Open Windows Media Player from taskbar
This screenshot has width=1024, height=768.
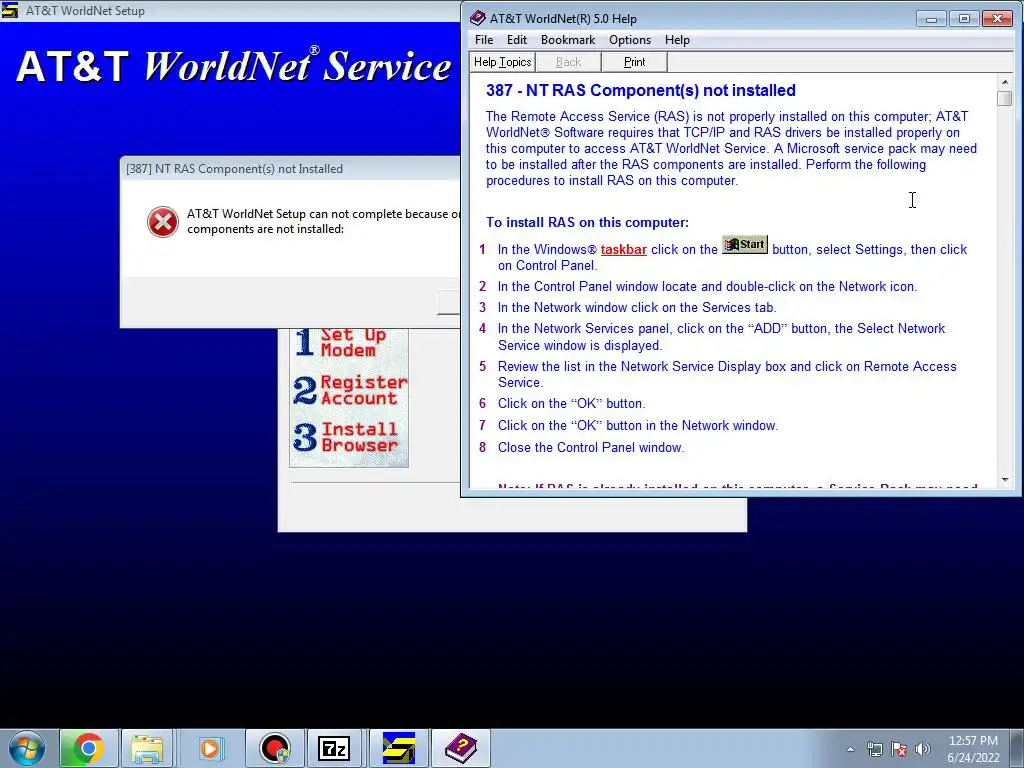210,748
